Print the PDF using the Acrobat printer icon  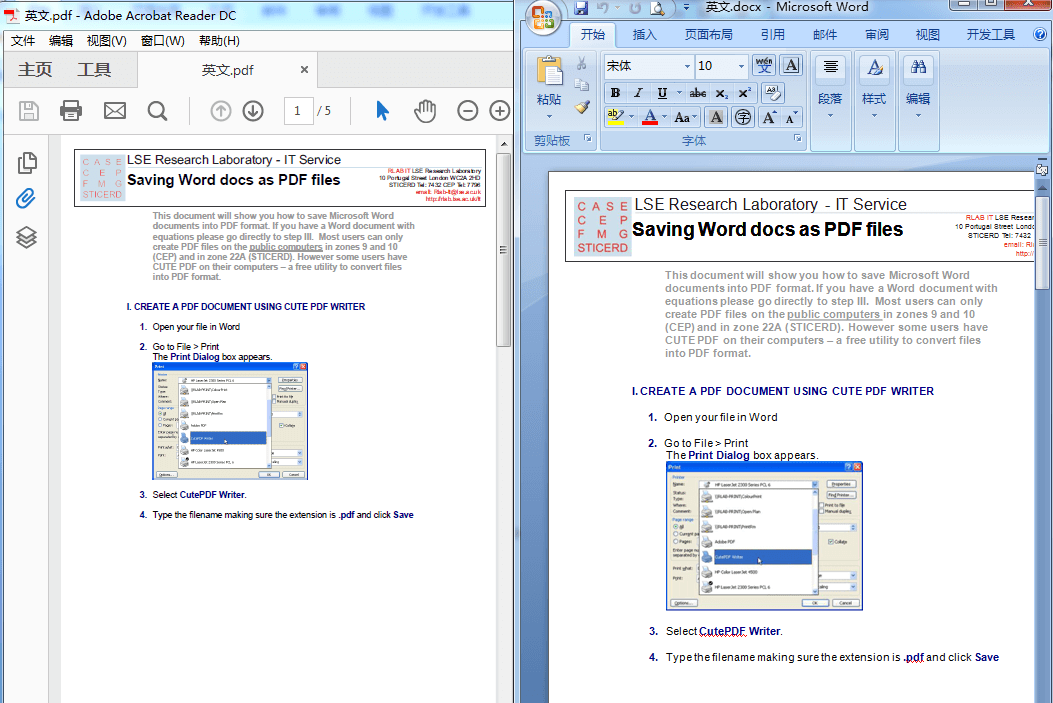tap(71, 111)
